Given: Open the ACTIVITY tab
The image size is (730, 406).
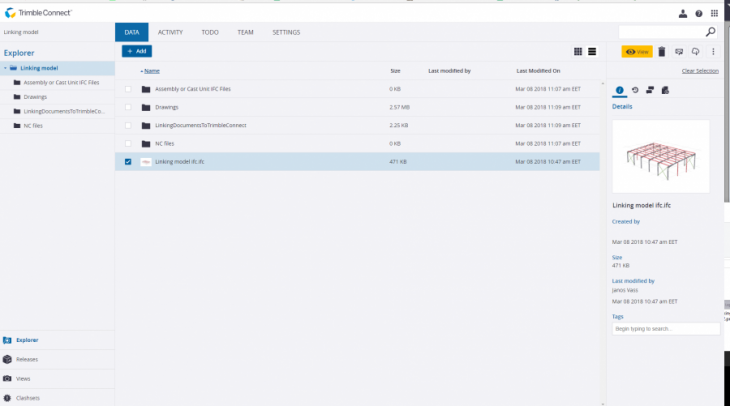Looking at the screenshot, I should 170,32.
